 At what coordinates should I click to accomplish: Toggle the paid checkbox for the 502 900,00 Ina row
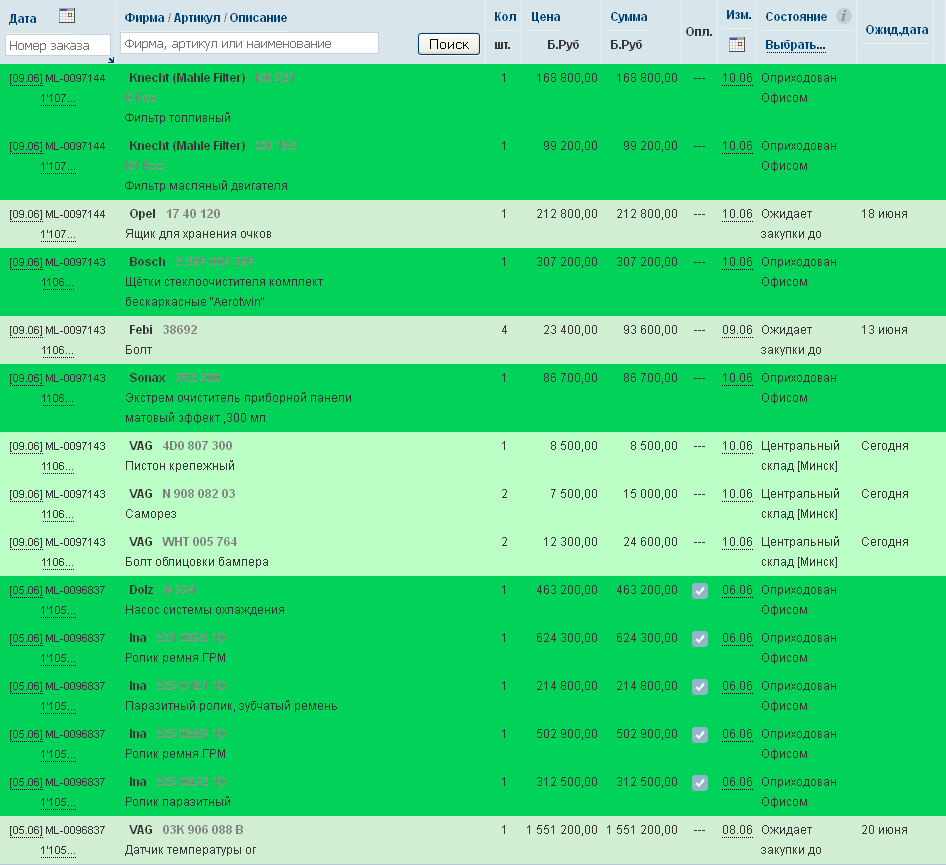click(x=700, y=735)
